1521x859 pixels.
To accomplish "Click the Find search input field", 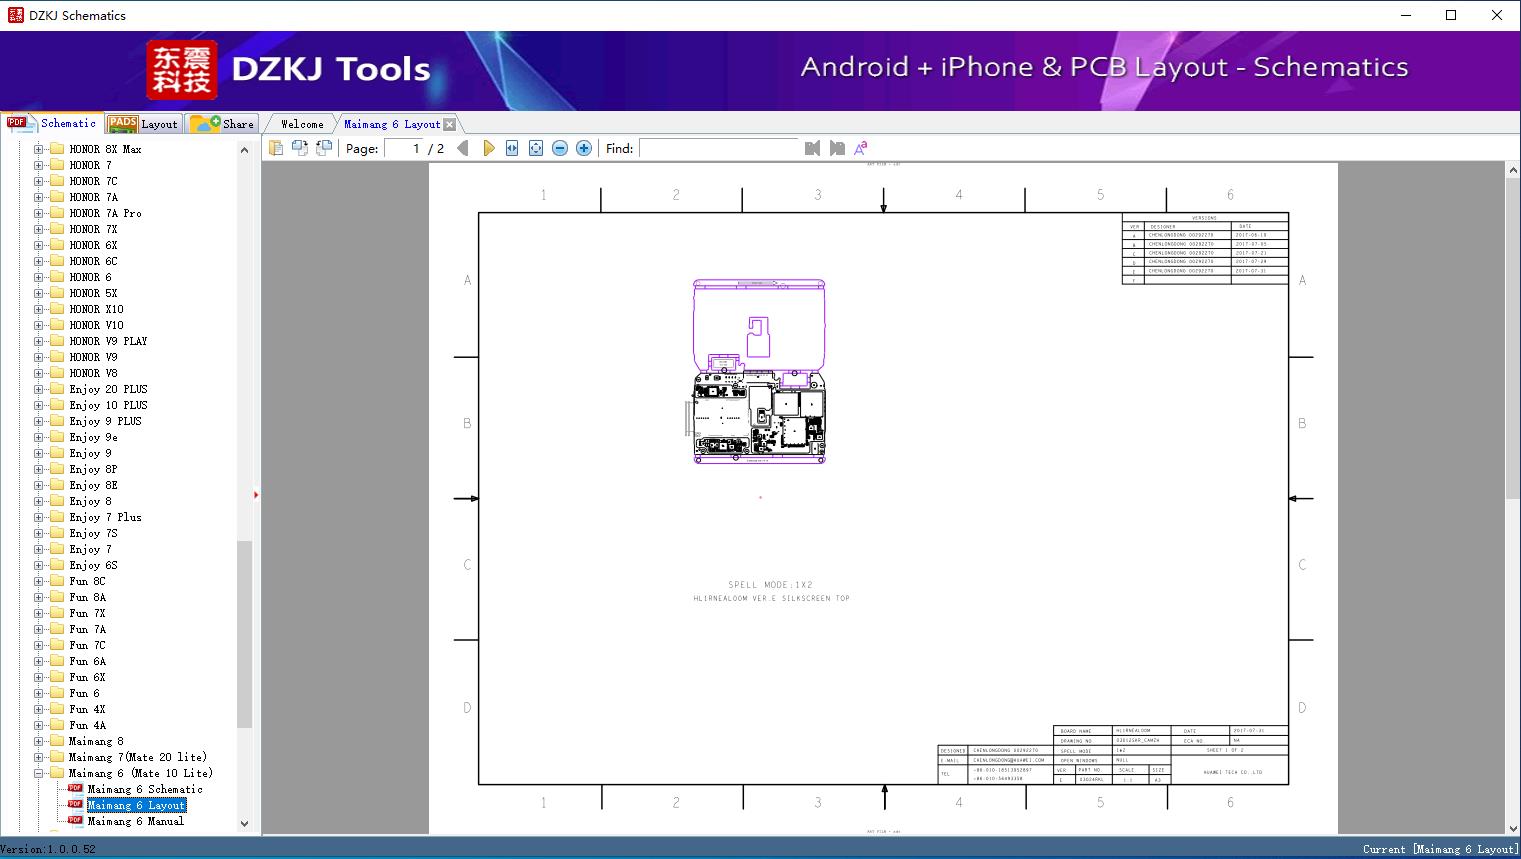I will pyautogui.click(x=719, y=148).
